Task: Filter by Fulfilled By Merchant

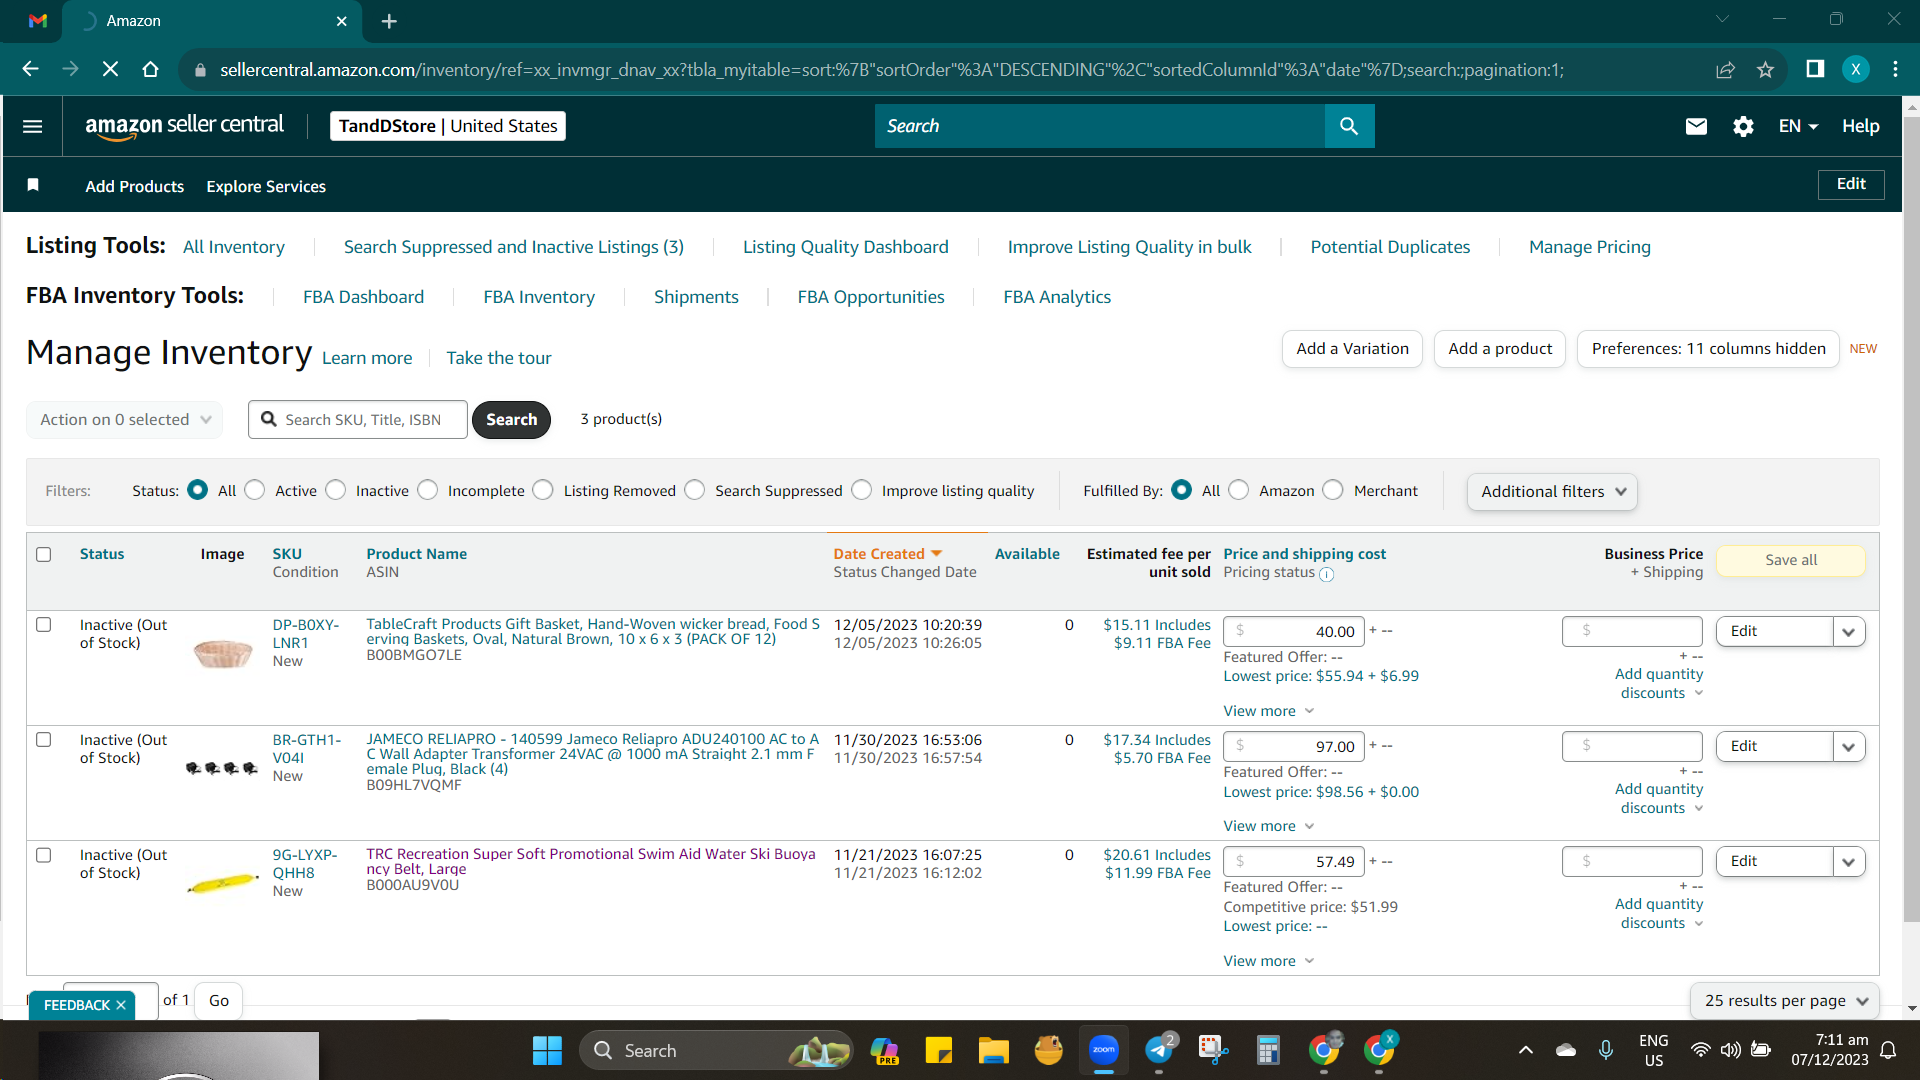Action: [x=1333, y=490]
